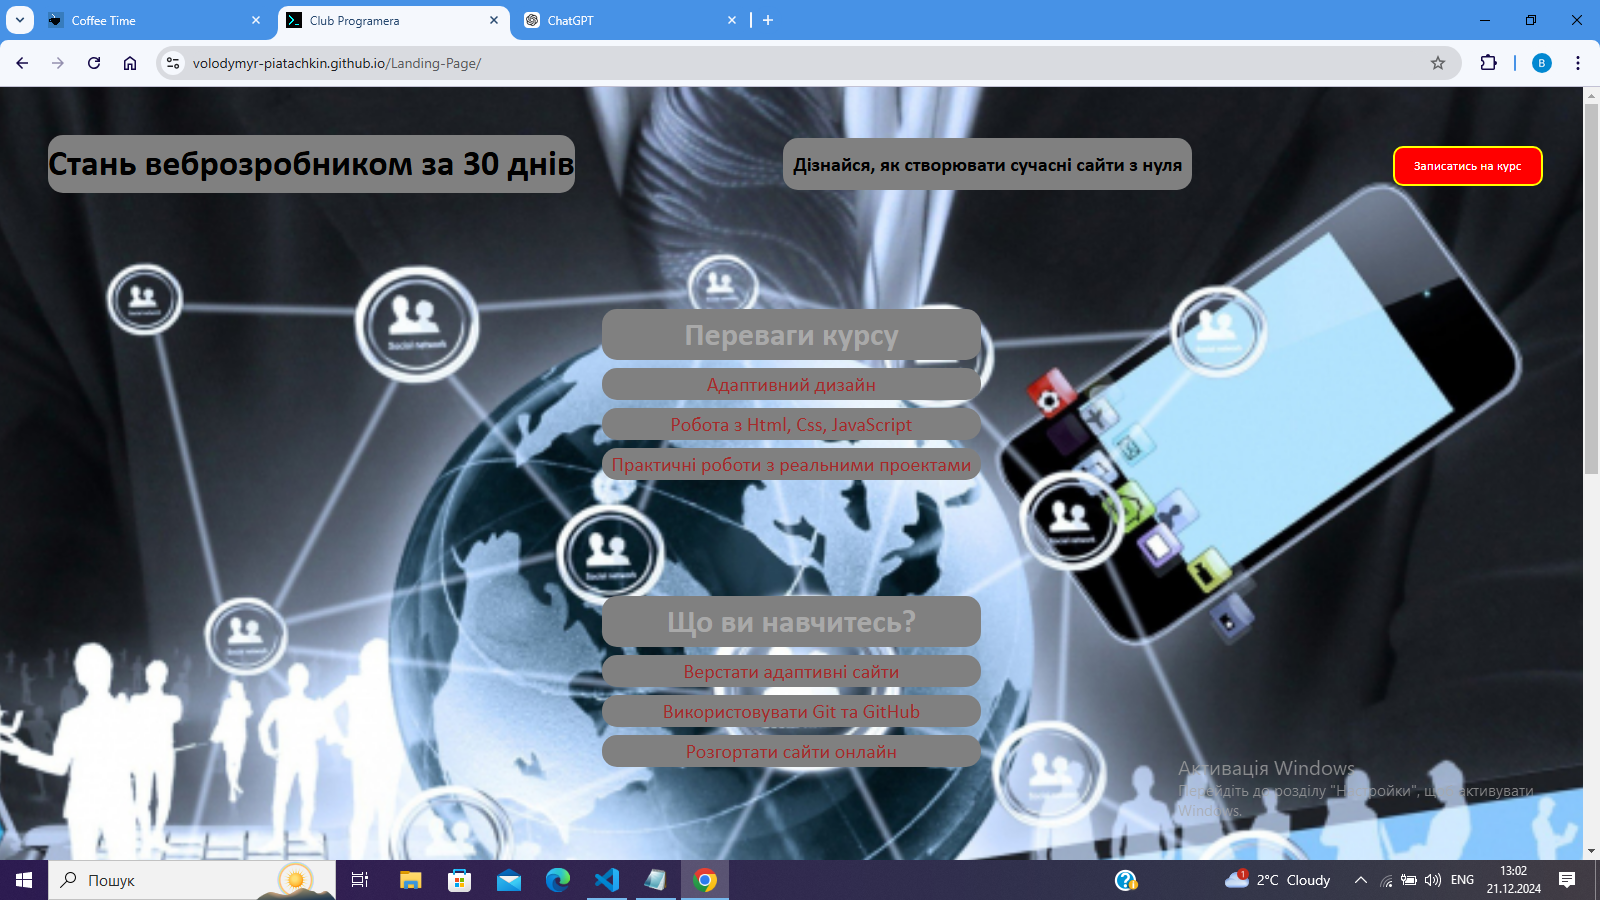Open Microsoft Store from the taskbar
Viewport: 1600px width, 900px height.
point(459,880)
